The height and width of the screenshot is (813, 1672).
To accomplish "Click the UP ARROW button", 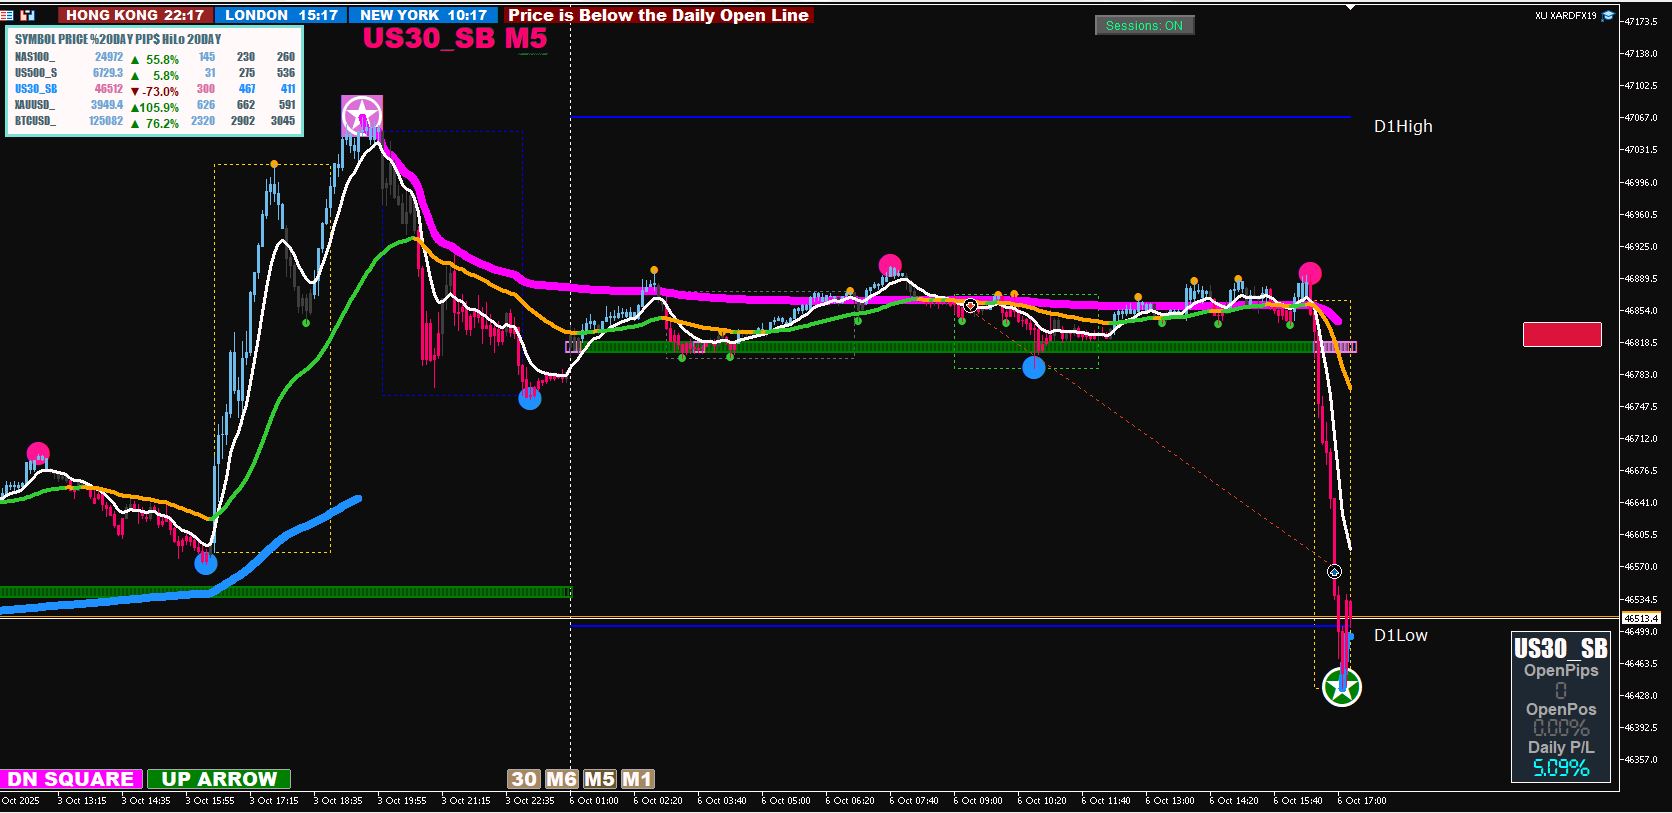I will point(219,779).
